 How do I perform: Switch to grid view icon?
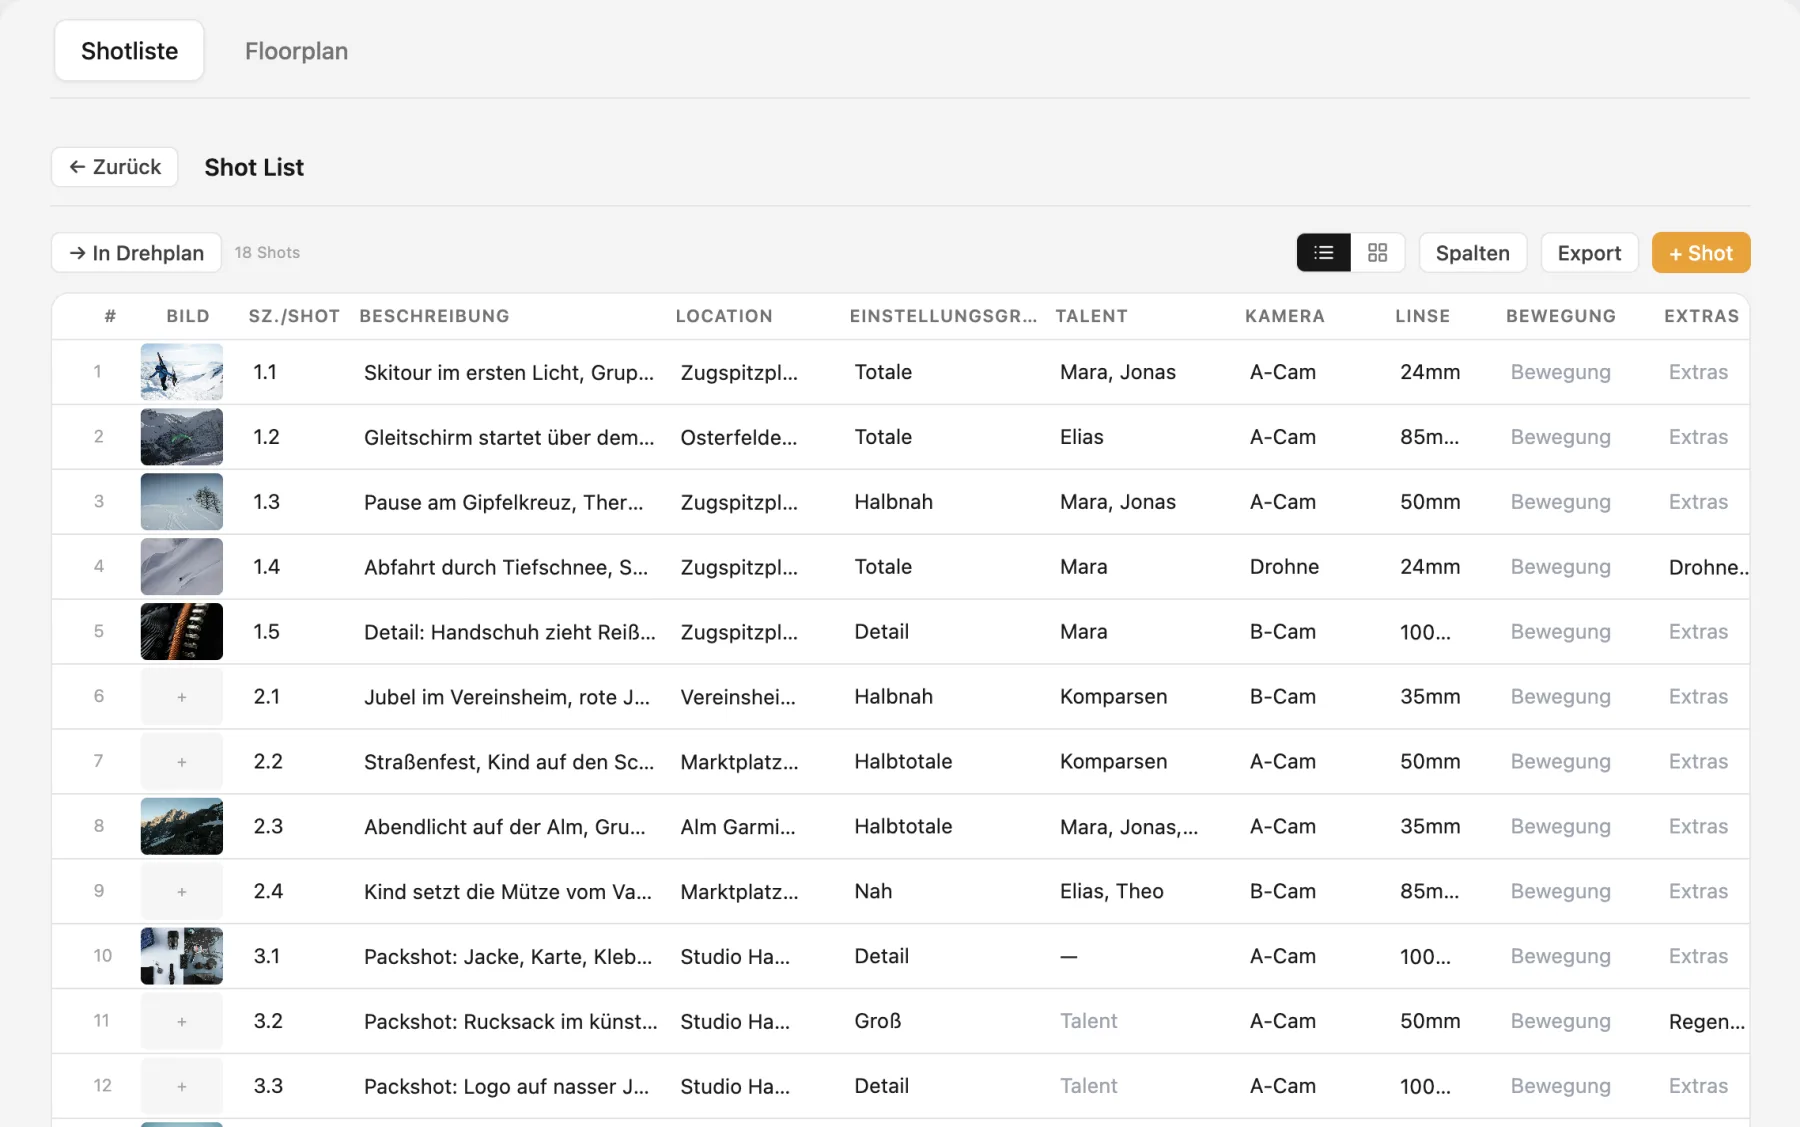(x=1377, y=253)
